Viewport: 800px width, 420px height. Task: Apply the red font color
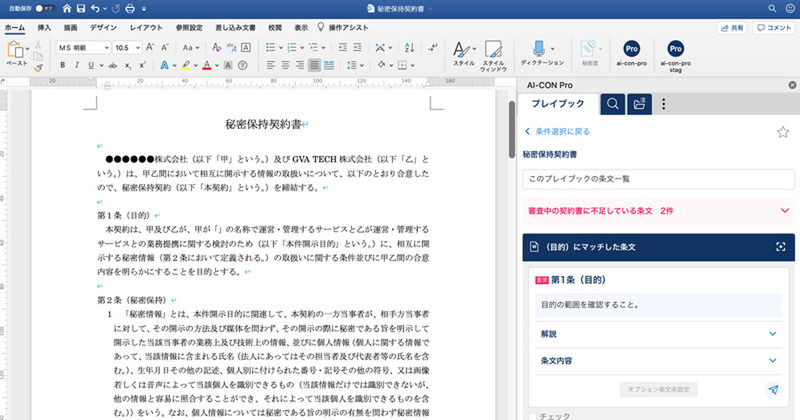tap(207, 65)
